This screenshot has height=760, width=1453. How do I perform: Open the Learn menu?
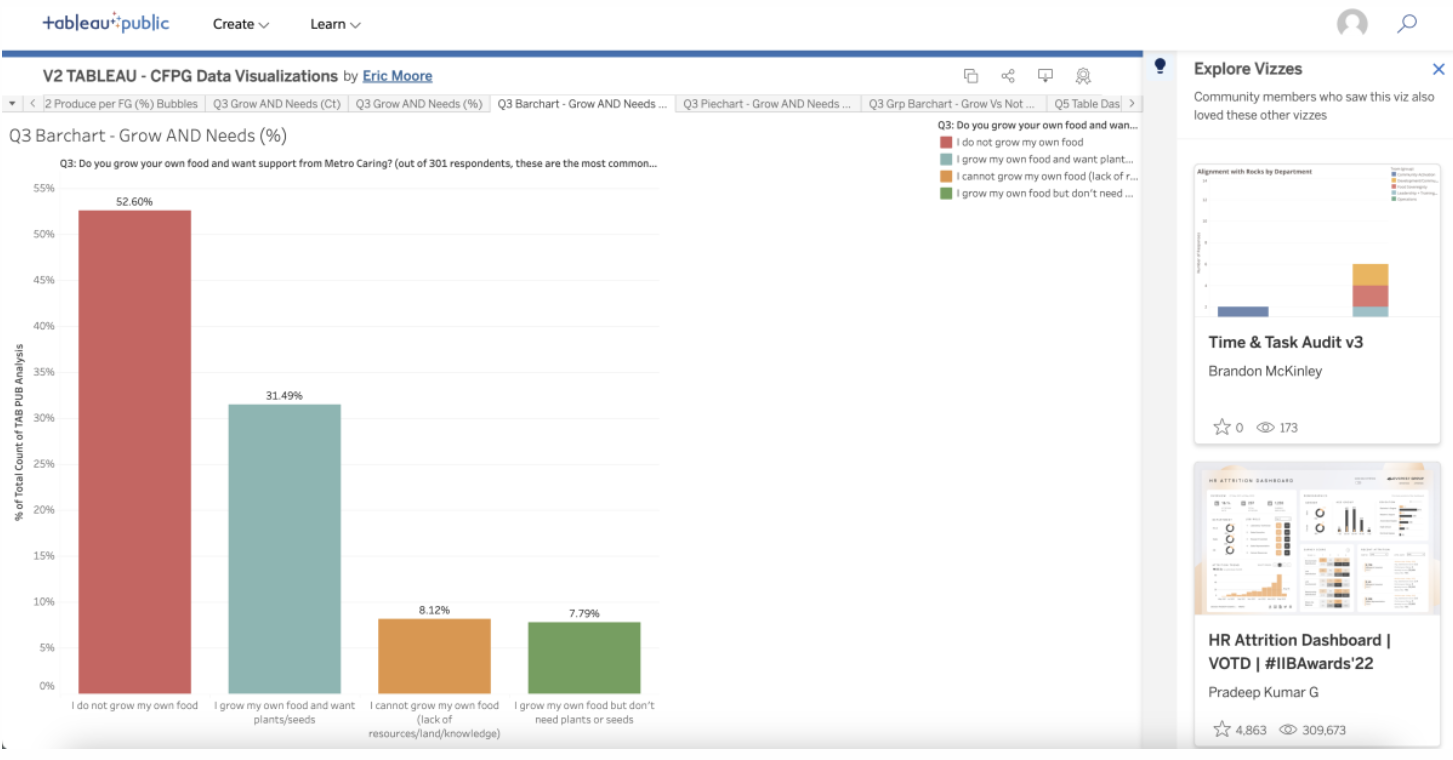pos(333,24)
